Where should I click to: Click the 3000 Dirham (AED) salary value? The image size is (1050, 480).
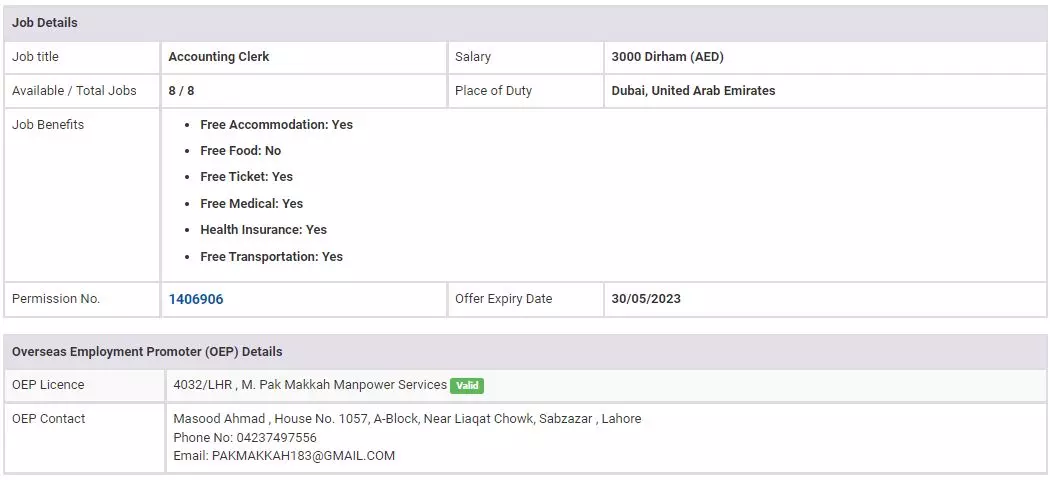pos(667,57)
